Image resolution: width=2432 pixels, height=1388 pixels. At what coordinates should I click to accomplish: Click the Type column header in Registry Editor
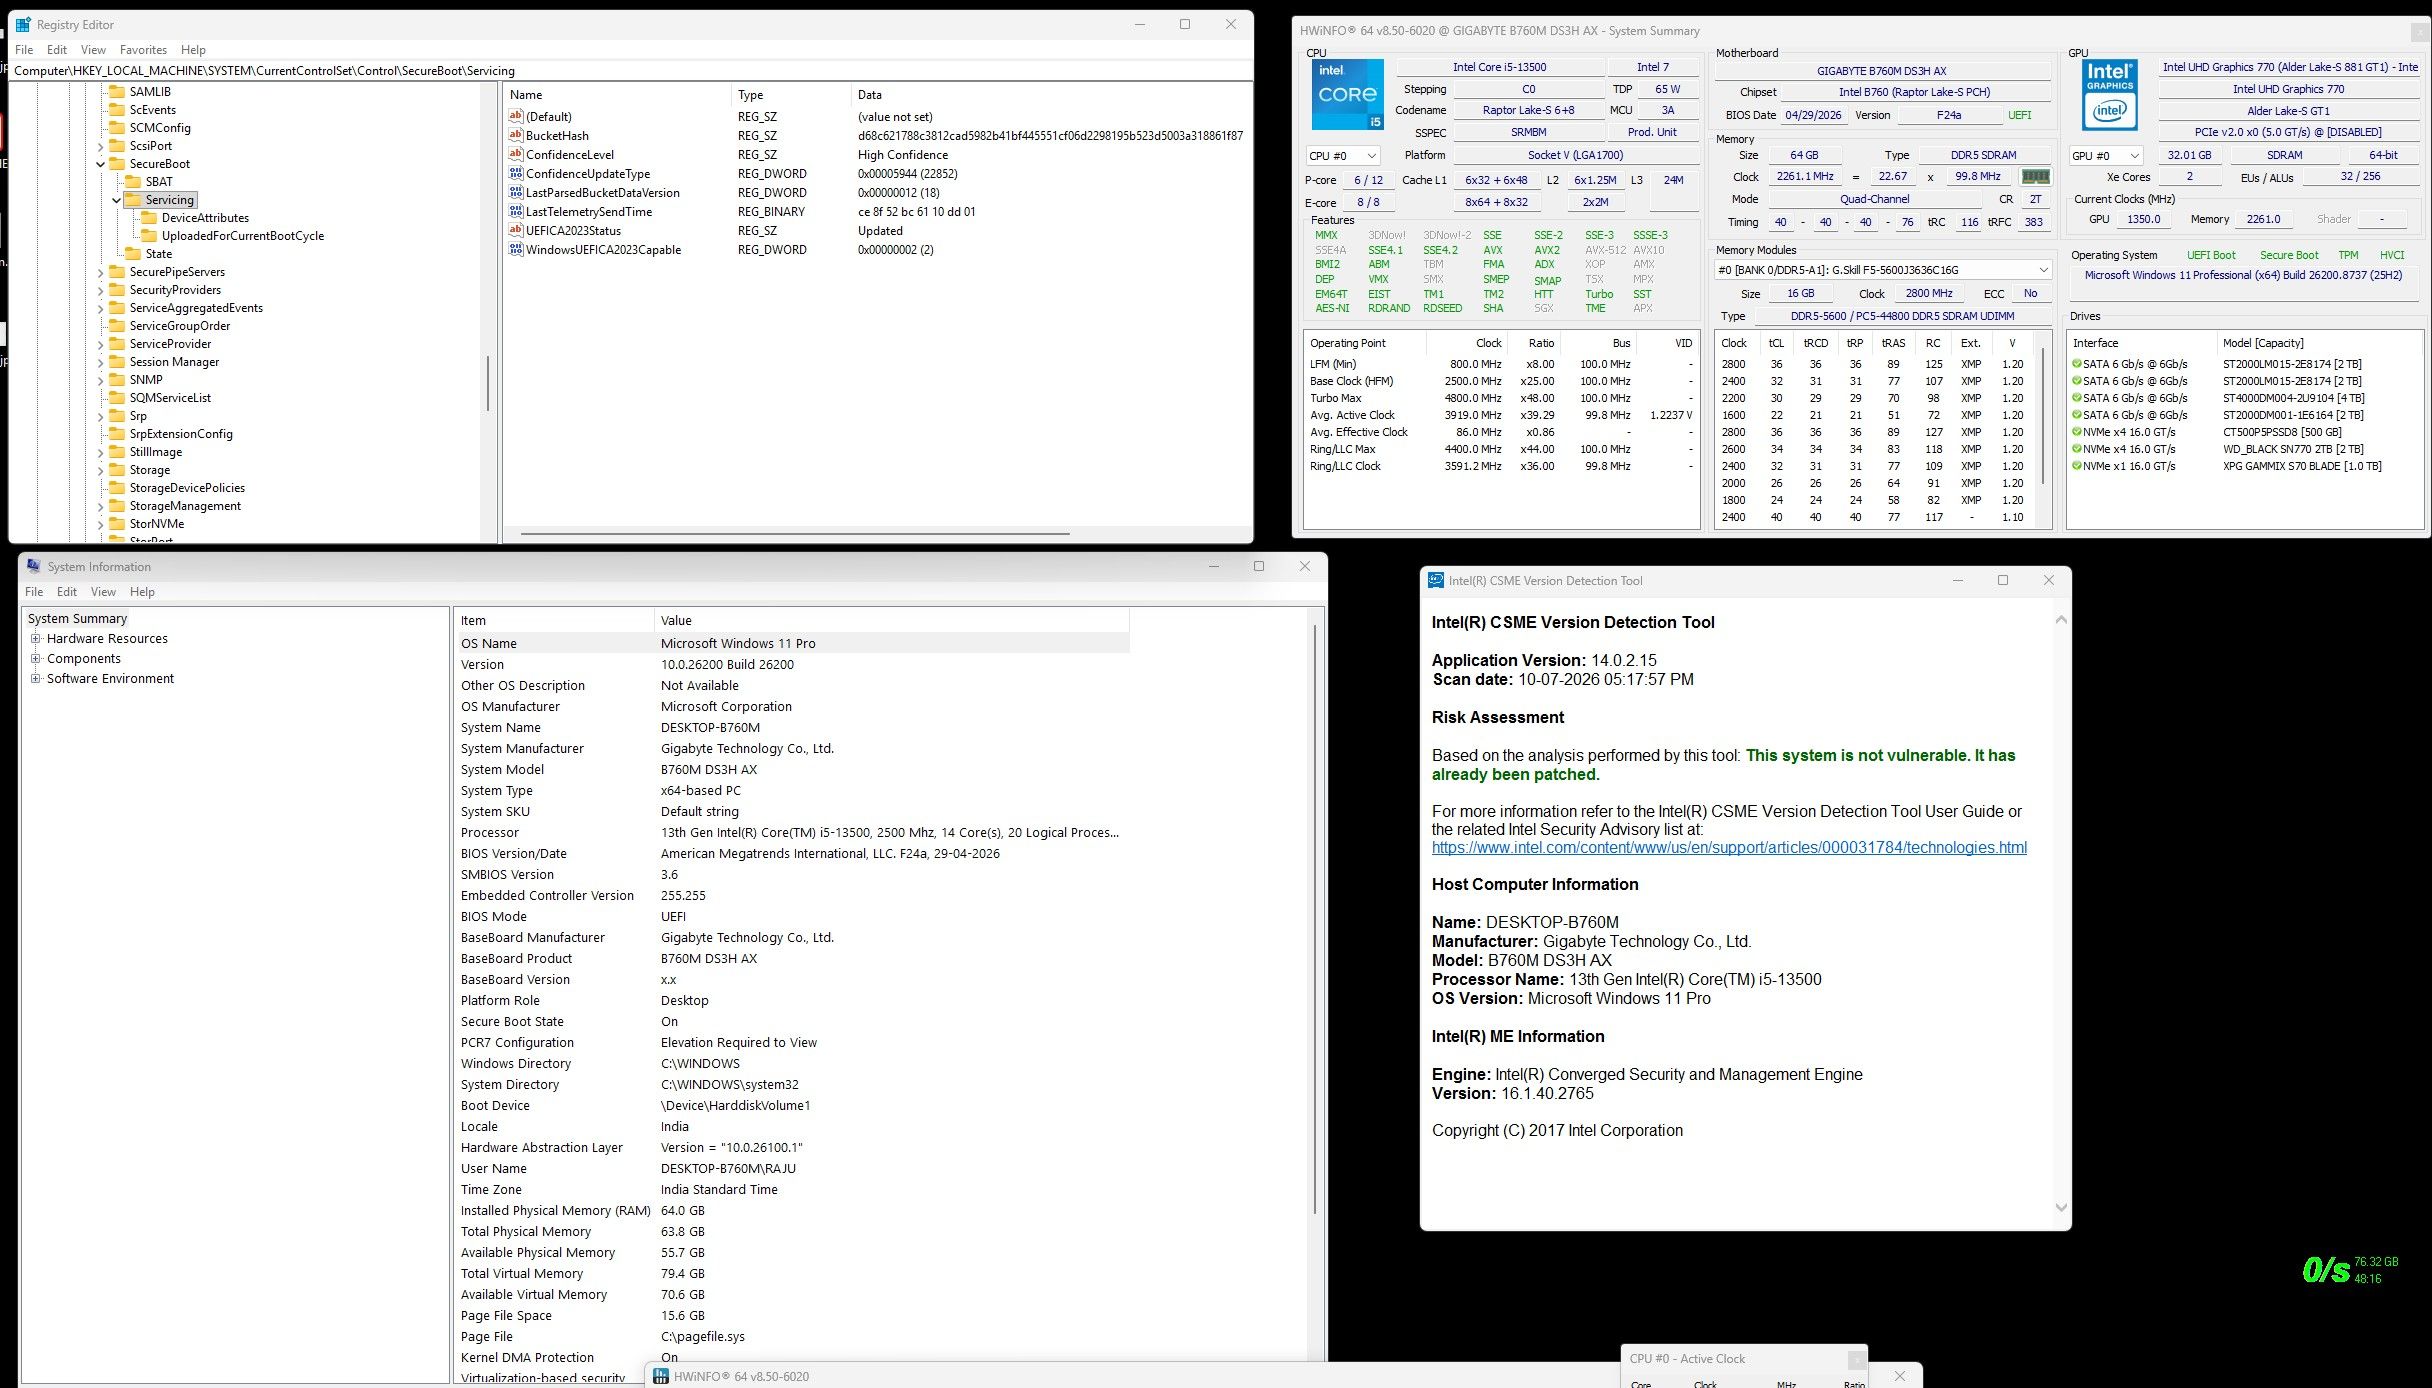click(791, 95)
